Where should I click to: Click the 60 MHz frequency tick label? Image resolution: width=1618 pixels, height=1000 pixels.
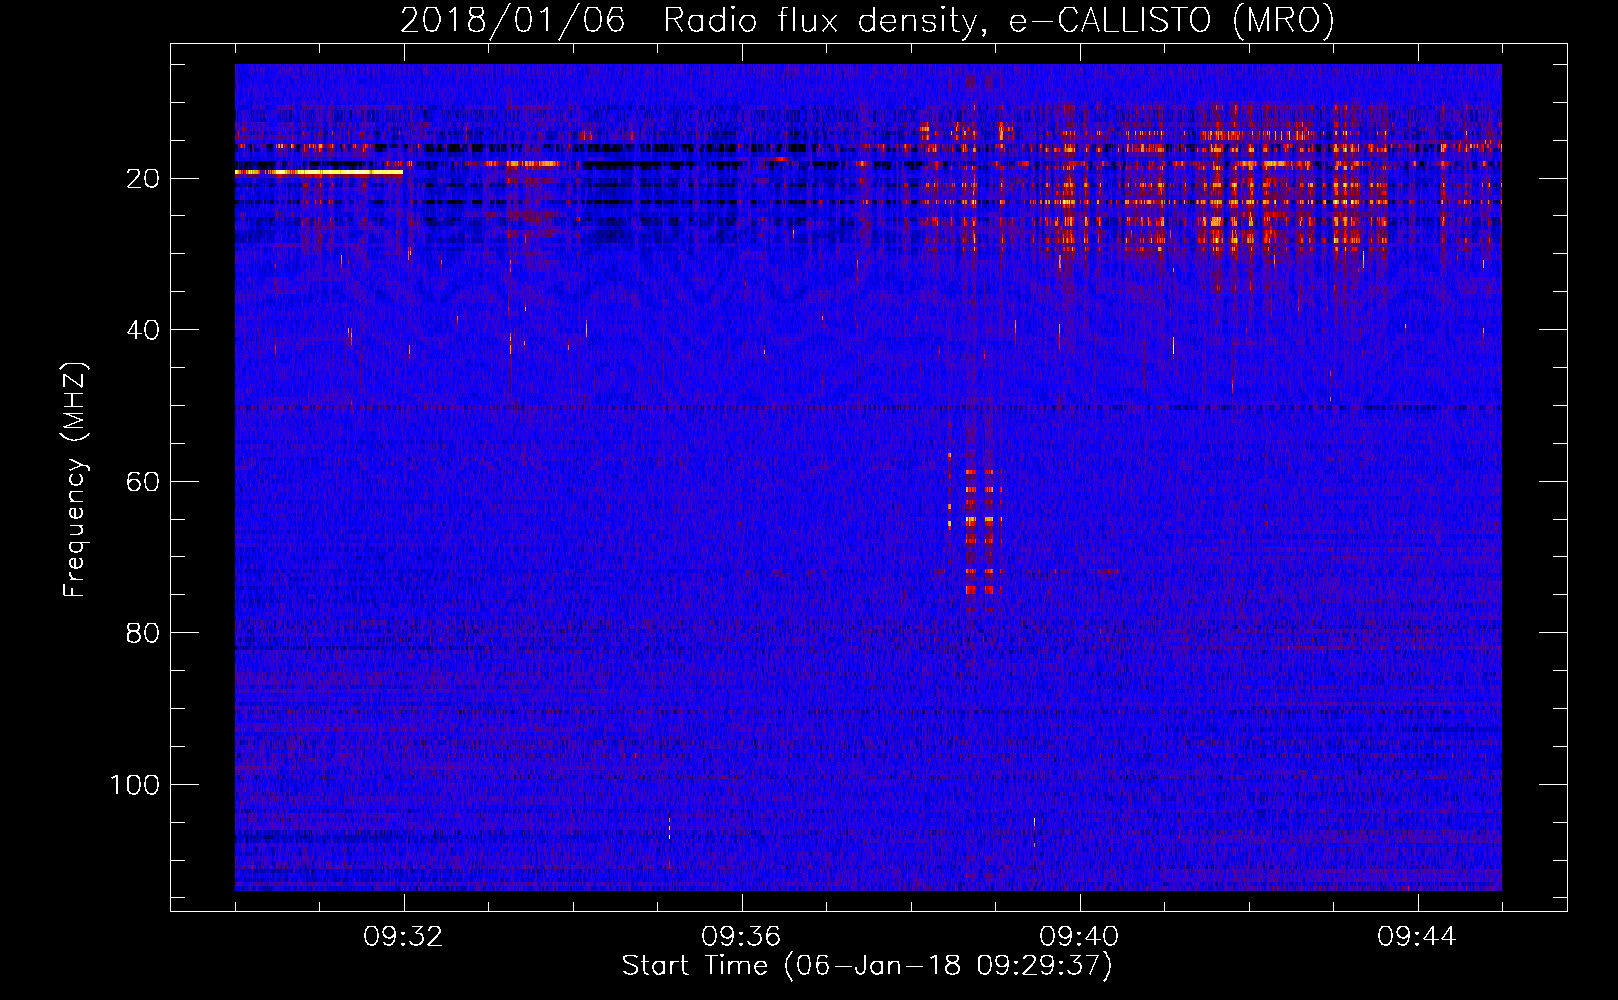click(x=144, y=482)
